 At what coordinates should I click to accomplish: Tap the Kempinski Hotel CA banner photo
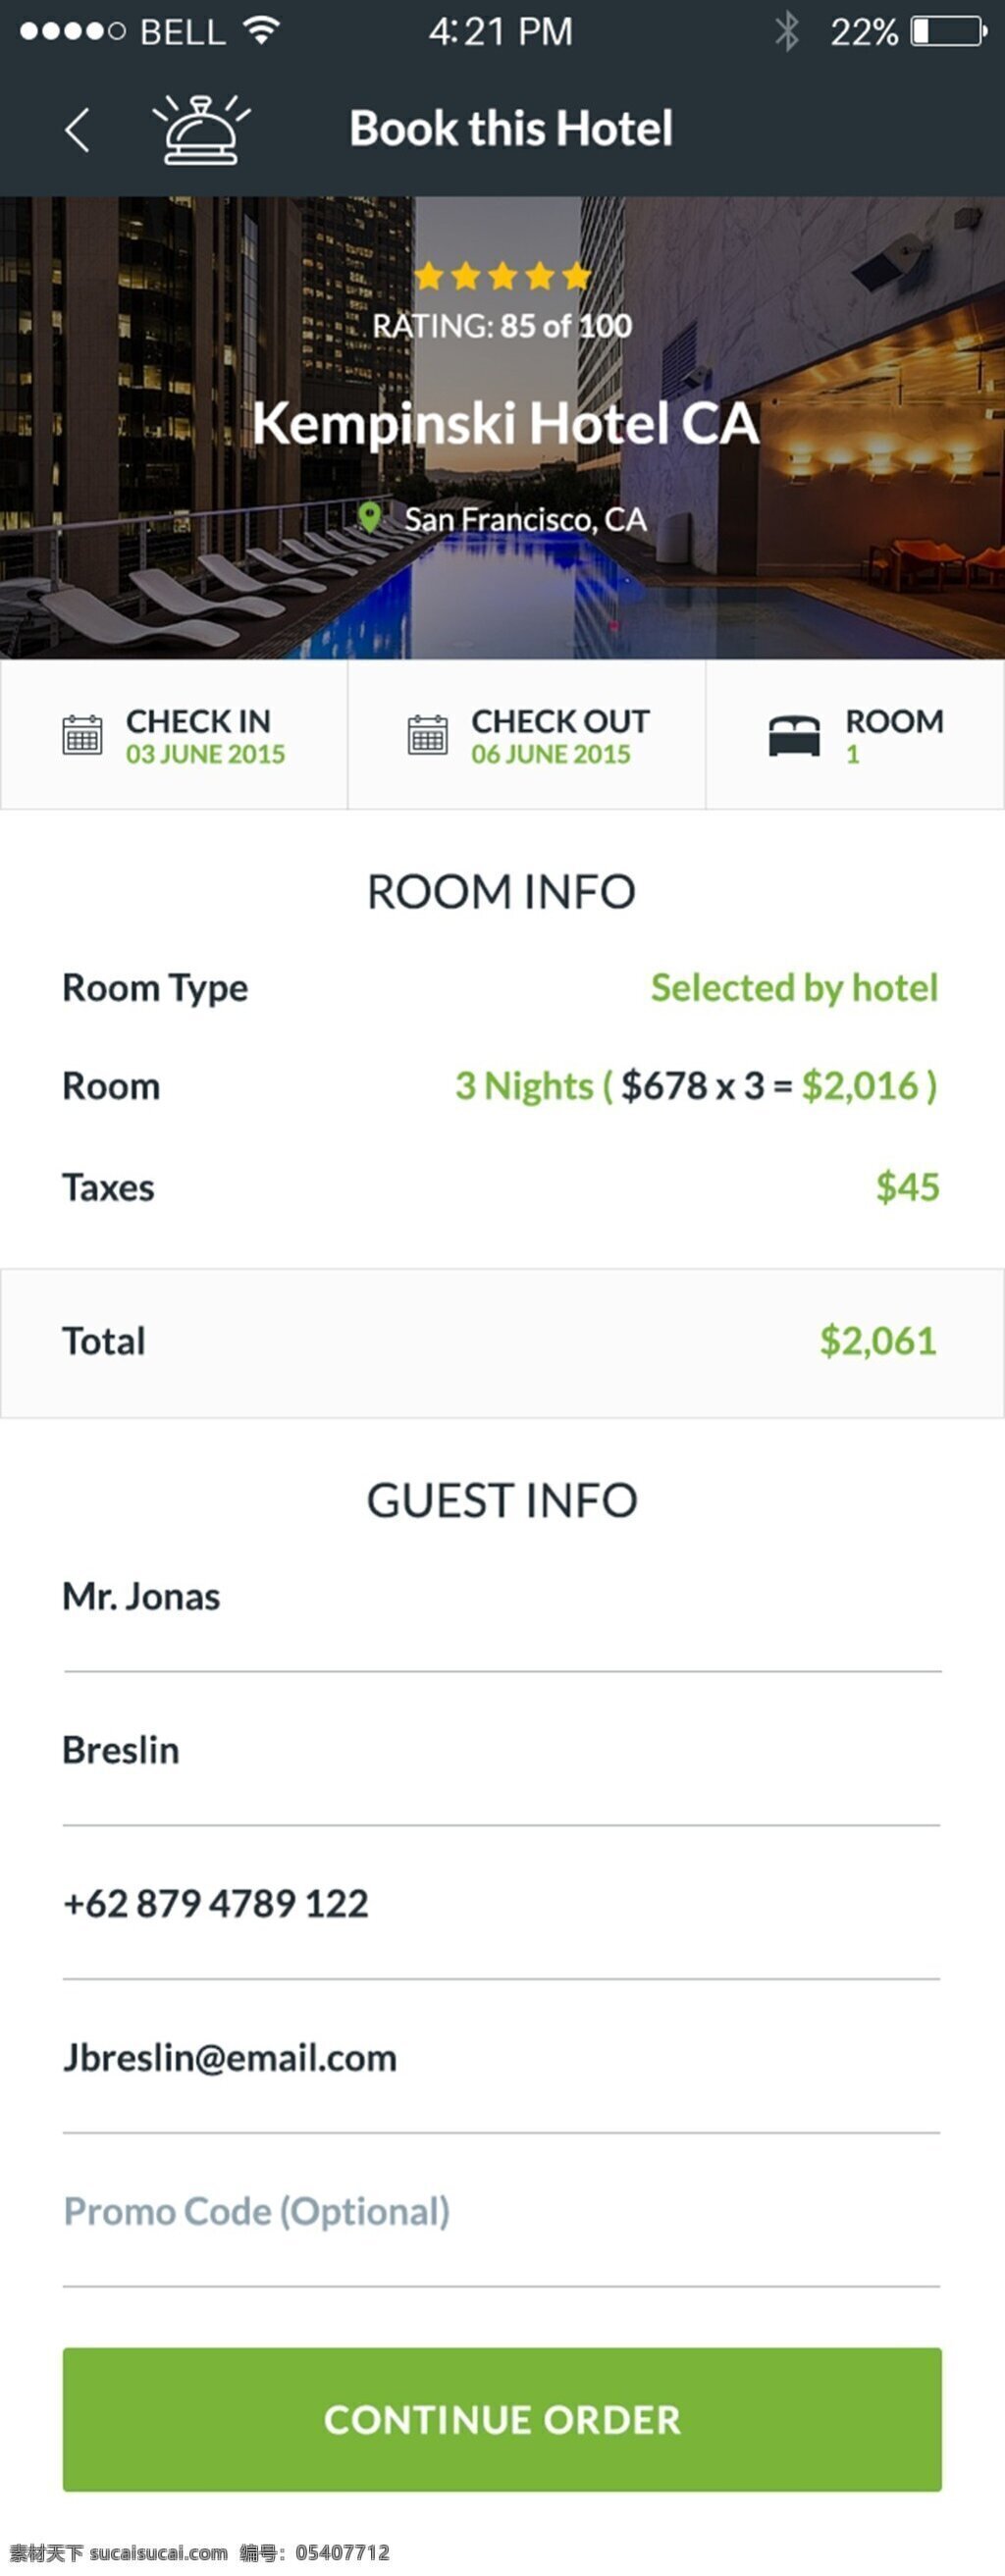[x=502, y=428]
